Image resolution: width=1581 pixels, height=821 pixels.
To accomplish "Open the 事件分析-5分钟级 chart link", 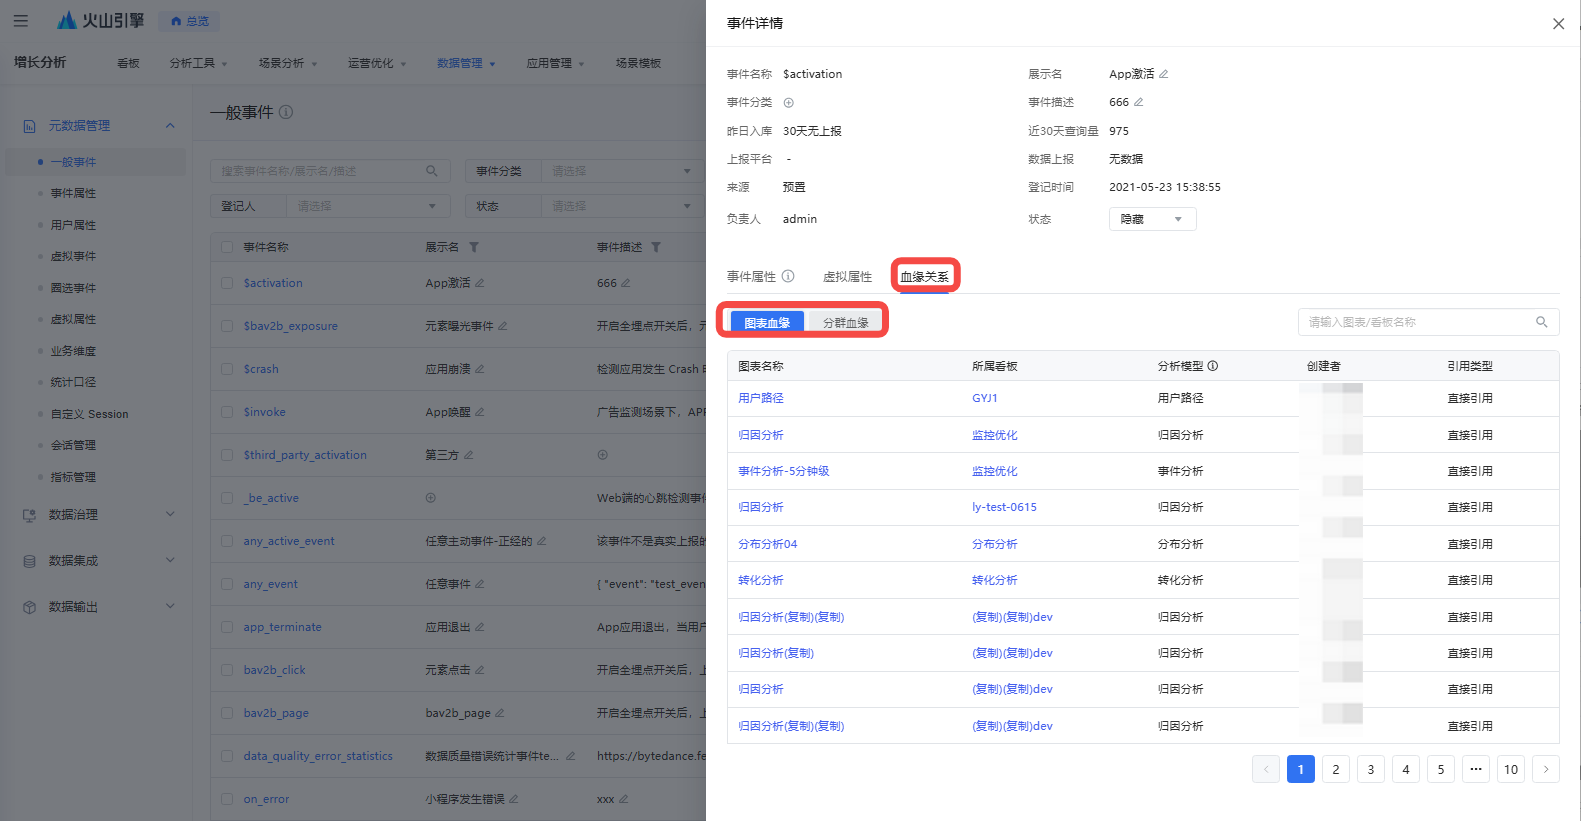I will coord(784,471).
